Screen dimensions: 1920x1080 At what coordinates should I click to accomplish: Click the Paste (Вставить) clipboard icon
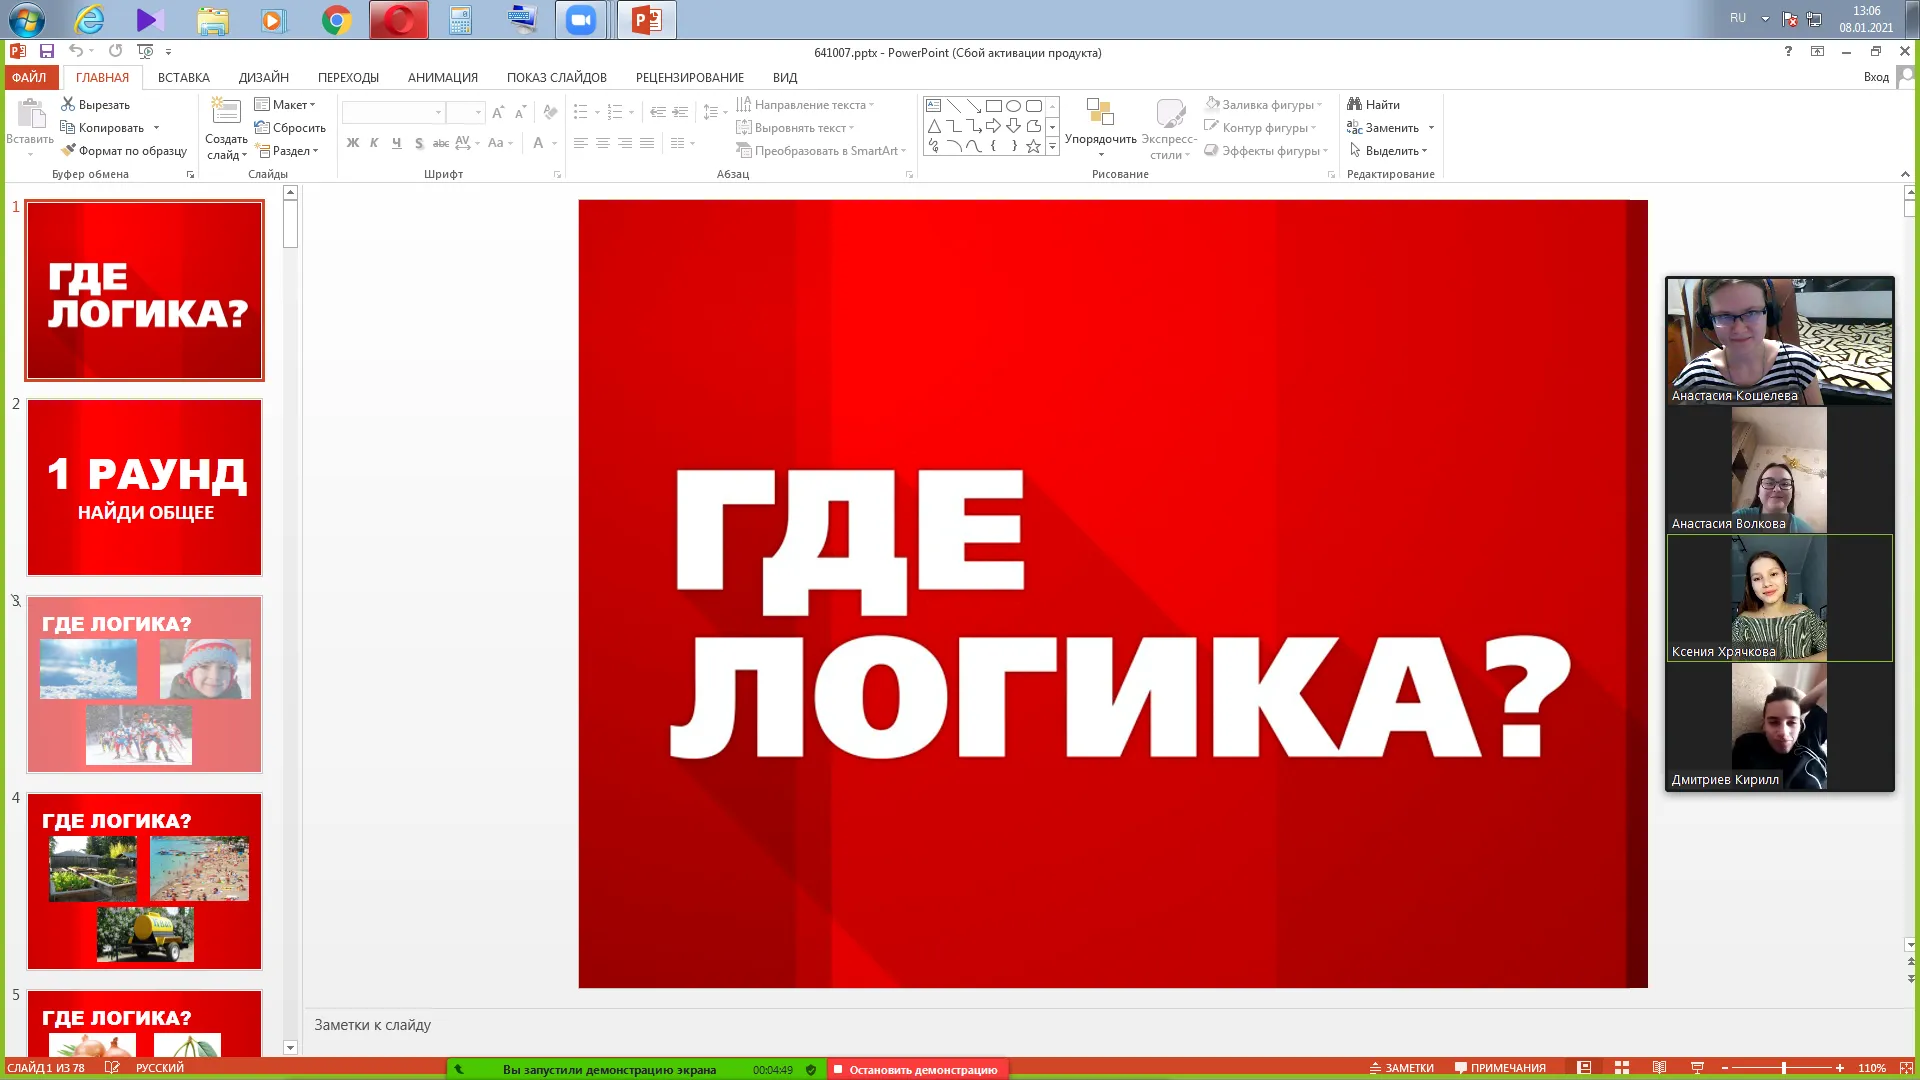31,115
